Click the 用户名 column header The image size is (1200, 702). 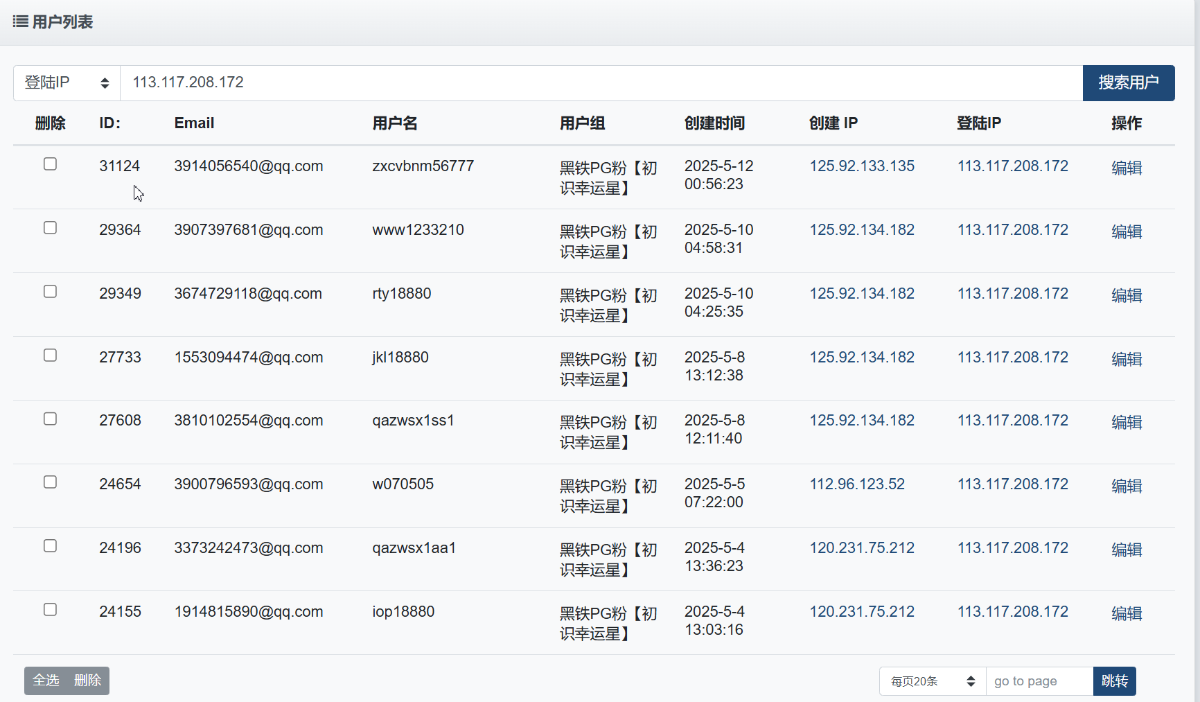tap(395, 124)
